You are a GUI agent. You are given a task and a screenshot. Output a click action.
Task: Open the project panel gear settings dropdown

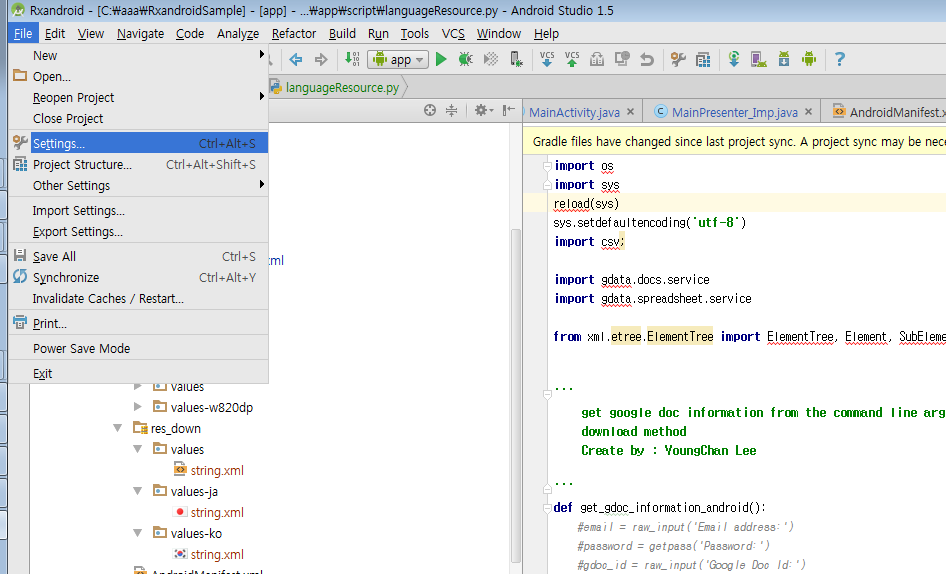[484, 110]
